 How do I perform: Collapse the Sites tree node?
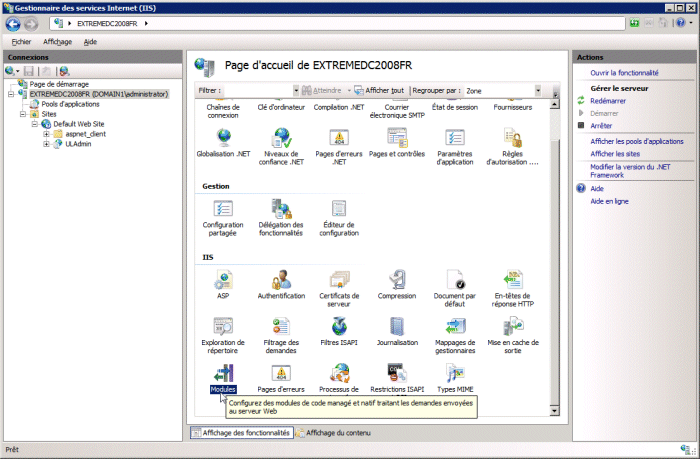point(23,114)
